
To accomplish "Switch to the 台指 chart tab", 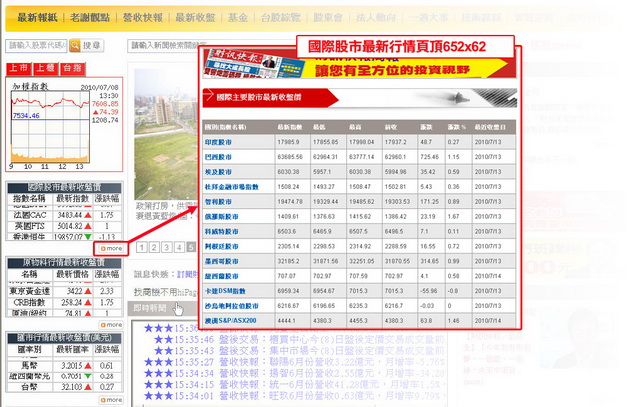I will [x=73, y=68].
